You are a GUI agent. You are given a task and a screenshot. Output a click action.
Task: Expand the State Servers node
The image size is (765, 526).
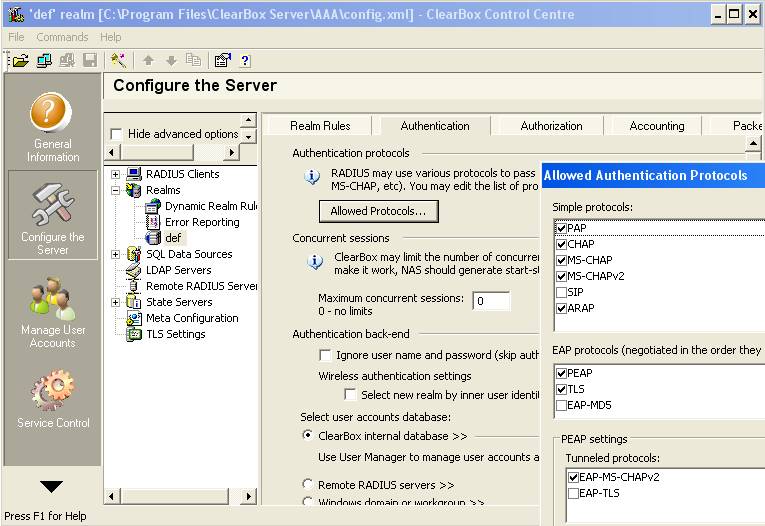[x=115, y=303]
